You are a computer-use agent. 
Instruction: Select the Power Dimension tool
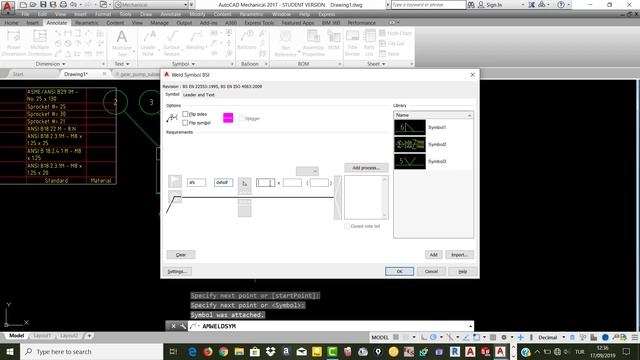click(x=13, y=43)
